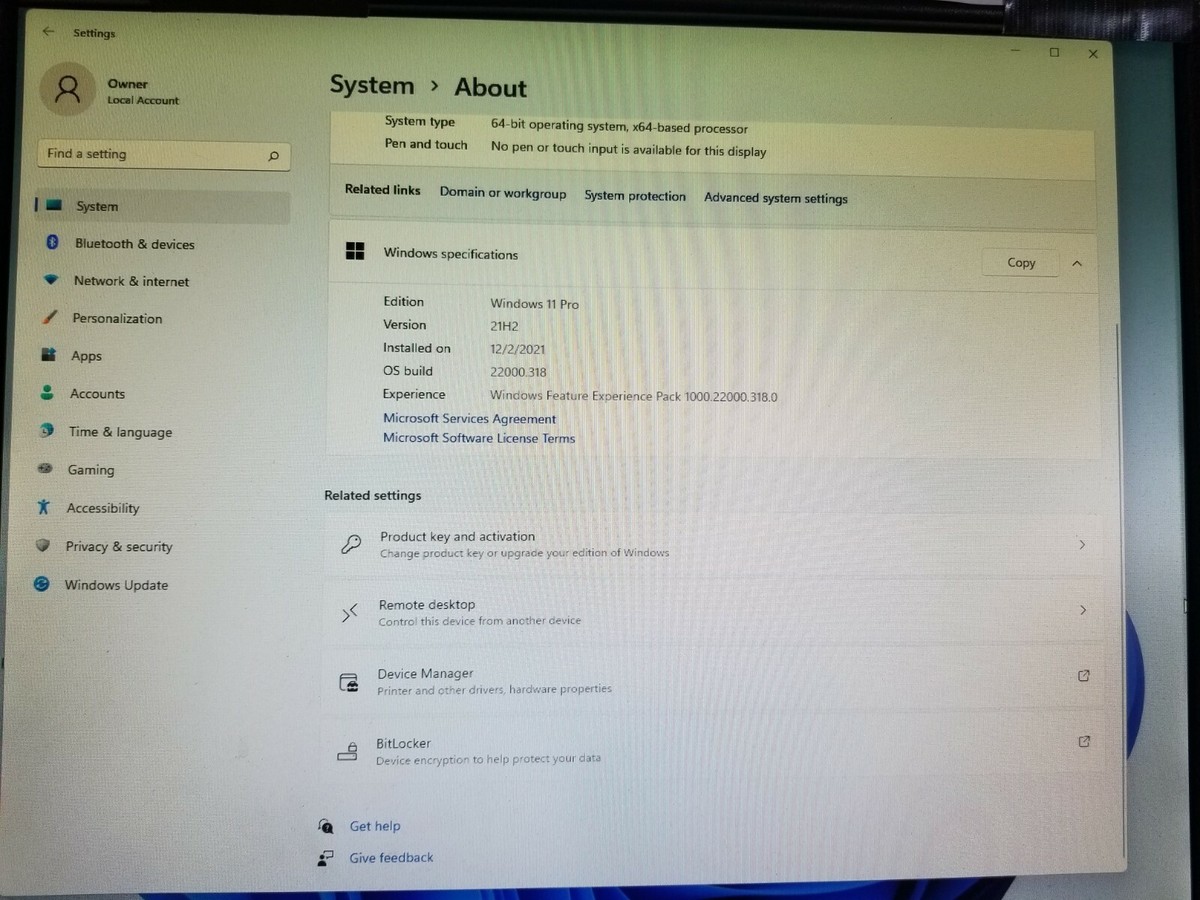The width and height of the screenshot is (1200, 900).
Task: Click the Privacy & security shield icon
Action: 42,546
